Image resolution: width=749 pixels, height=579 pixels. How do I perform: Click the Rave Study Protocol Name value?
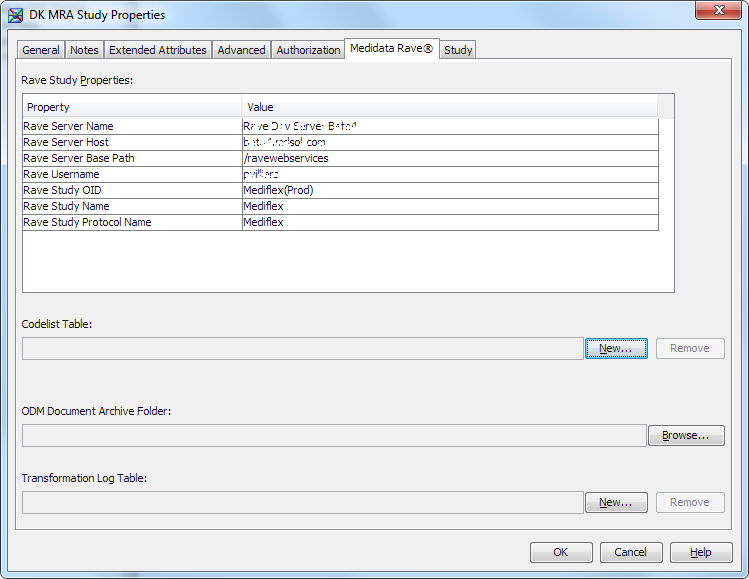pos(450,222)
